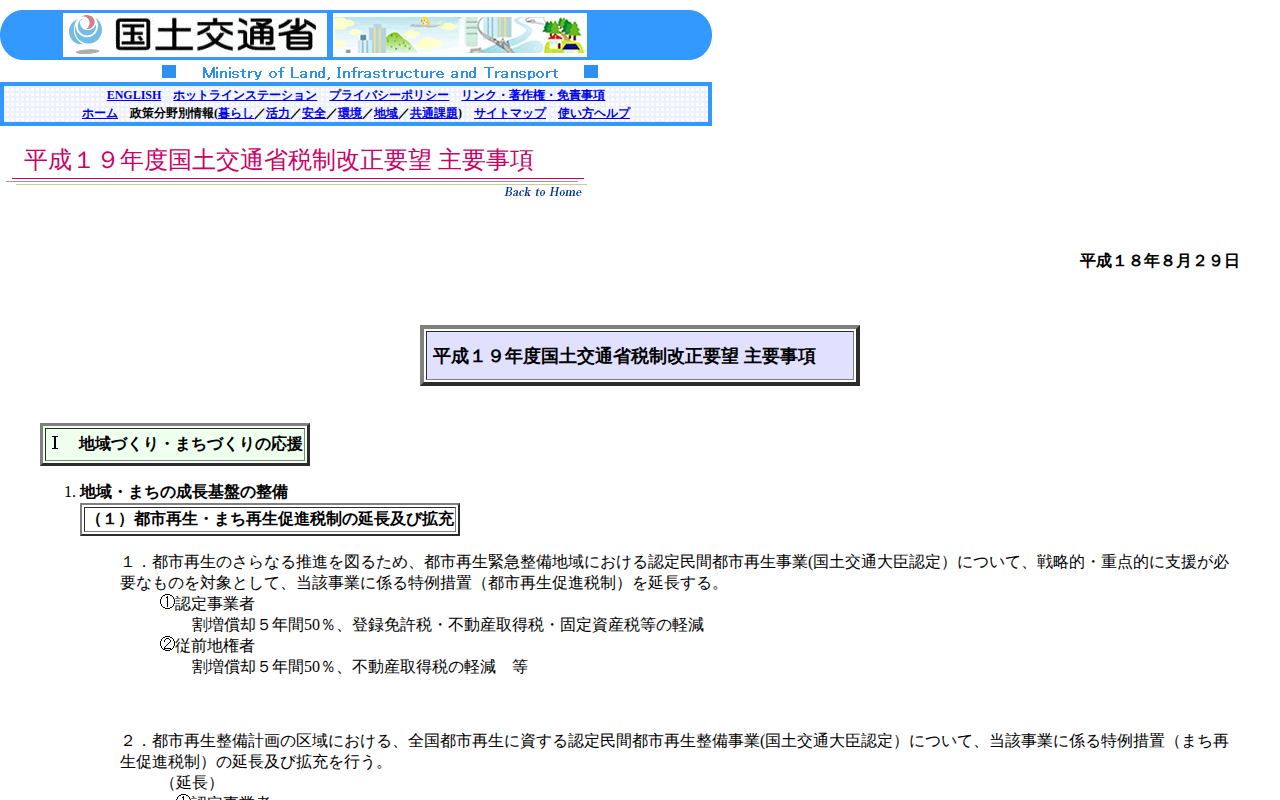Click section heading Ⅰ 地域づくり・まちづくりの応援

(175, 444)
